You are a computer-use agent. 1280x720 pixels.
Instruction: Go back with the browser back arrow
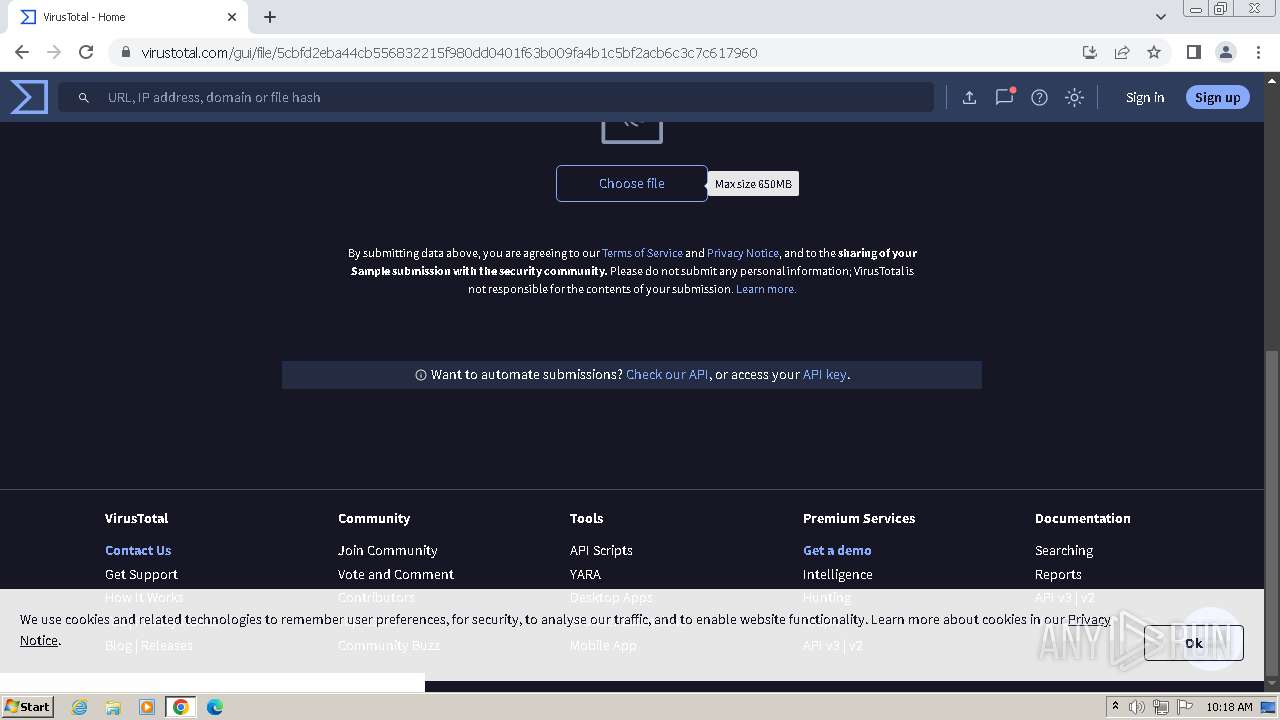[x=22, y=52]
